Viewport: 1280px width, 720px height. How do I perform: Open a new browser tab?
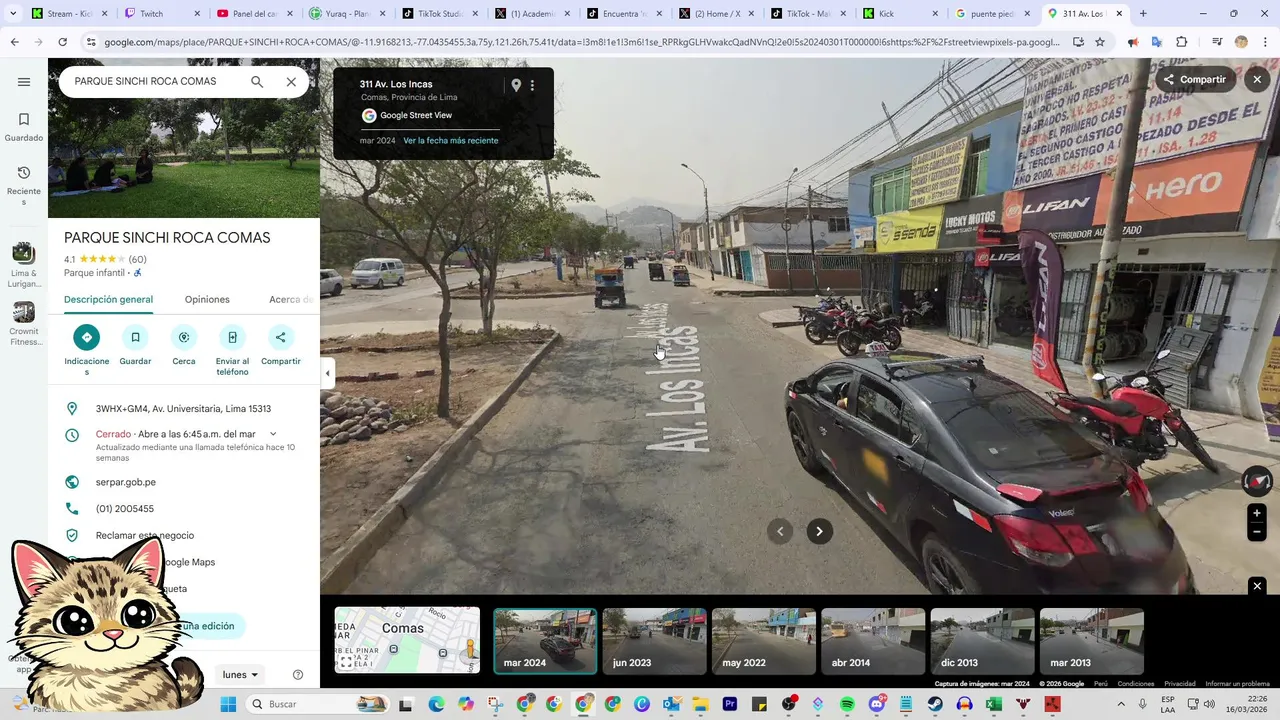1143,14
